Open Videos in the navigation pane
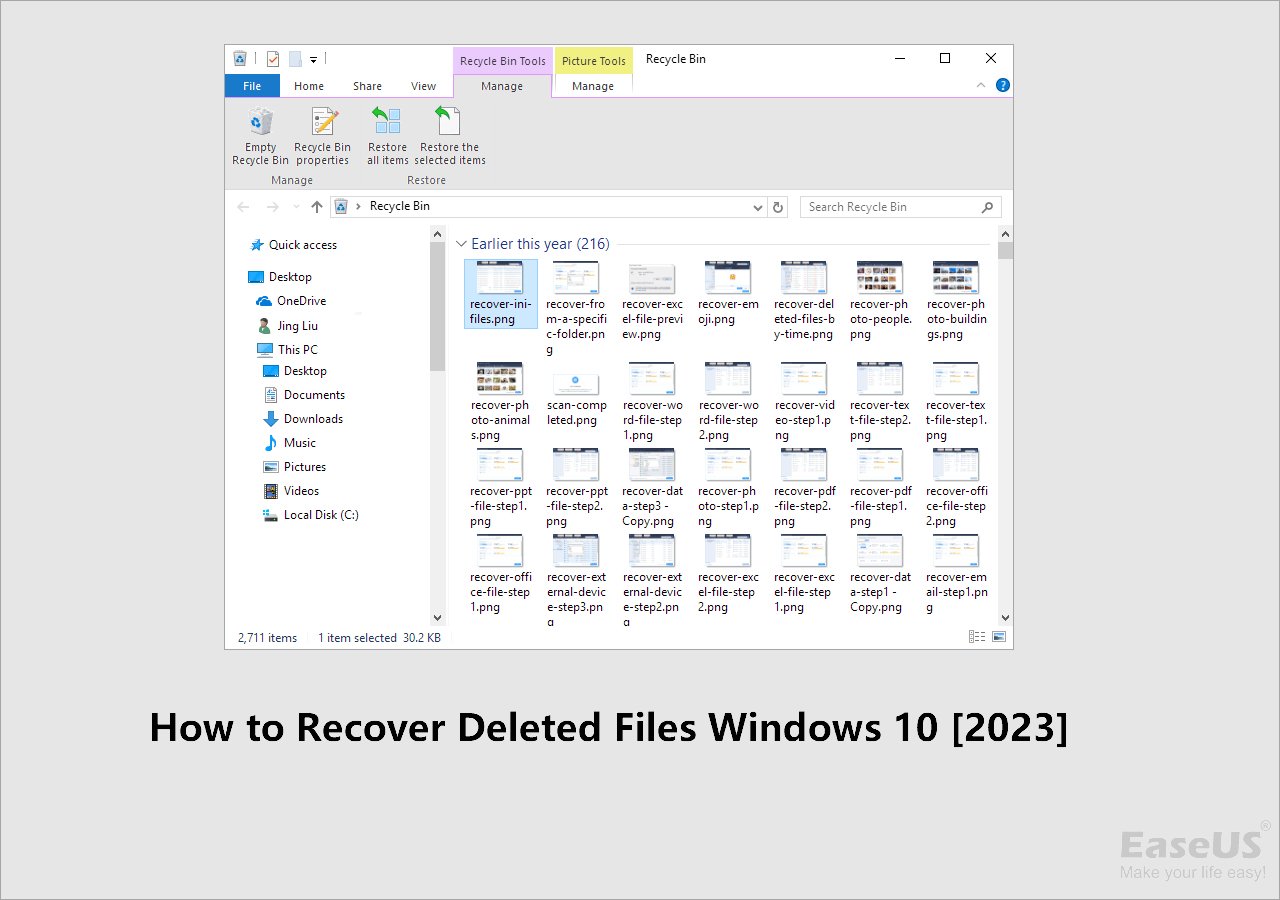The height and width of the screenshot is (900, 1280). point(291,491)
